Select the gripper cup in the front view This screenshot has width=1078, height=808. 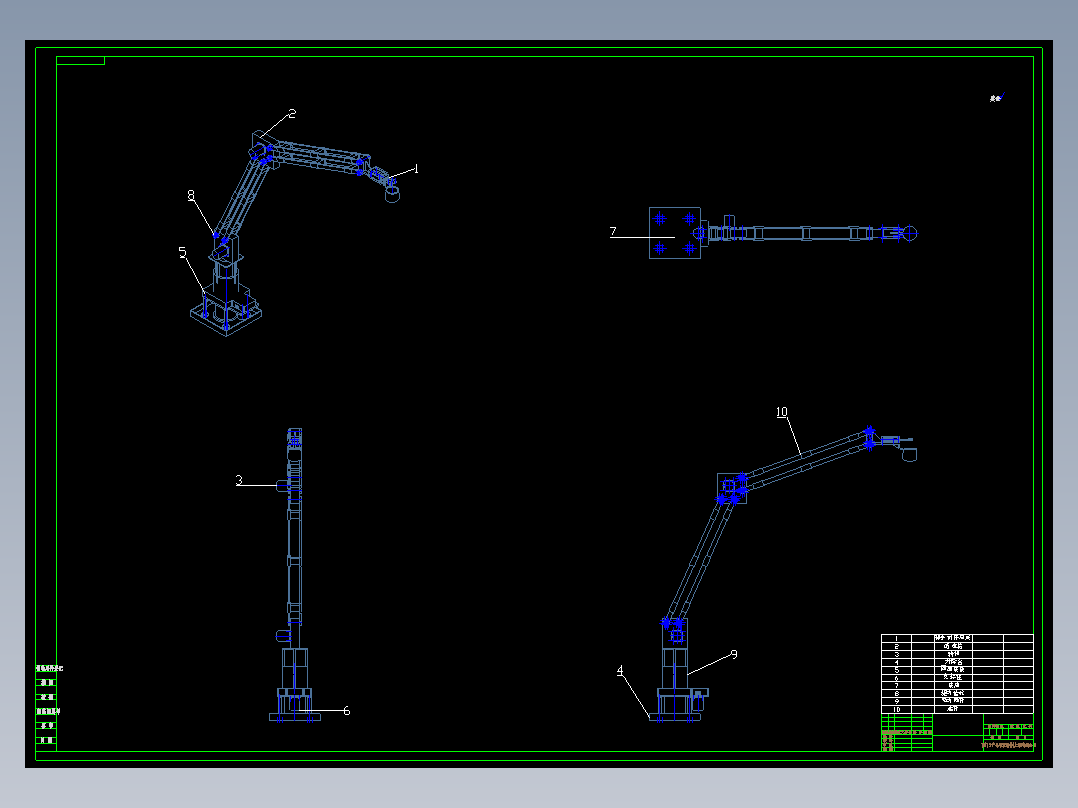909,454
